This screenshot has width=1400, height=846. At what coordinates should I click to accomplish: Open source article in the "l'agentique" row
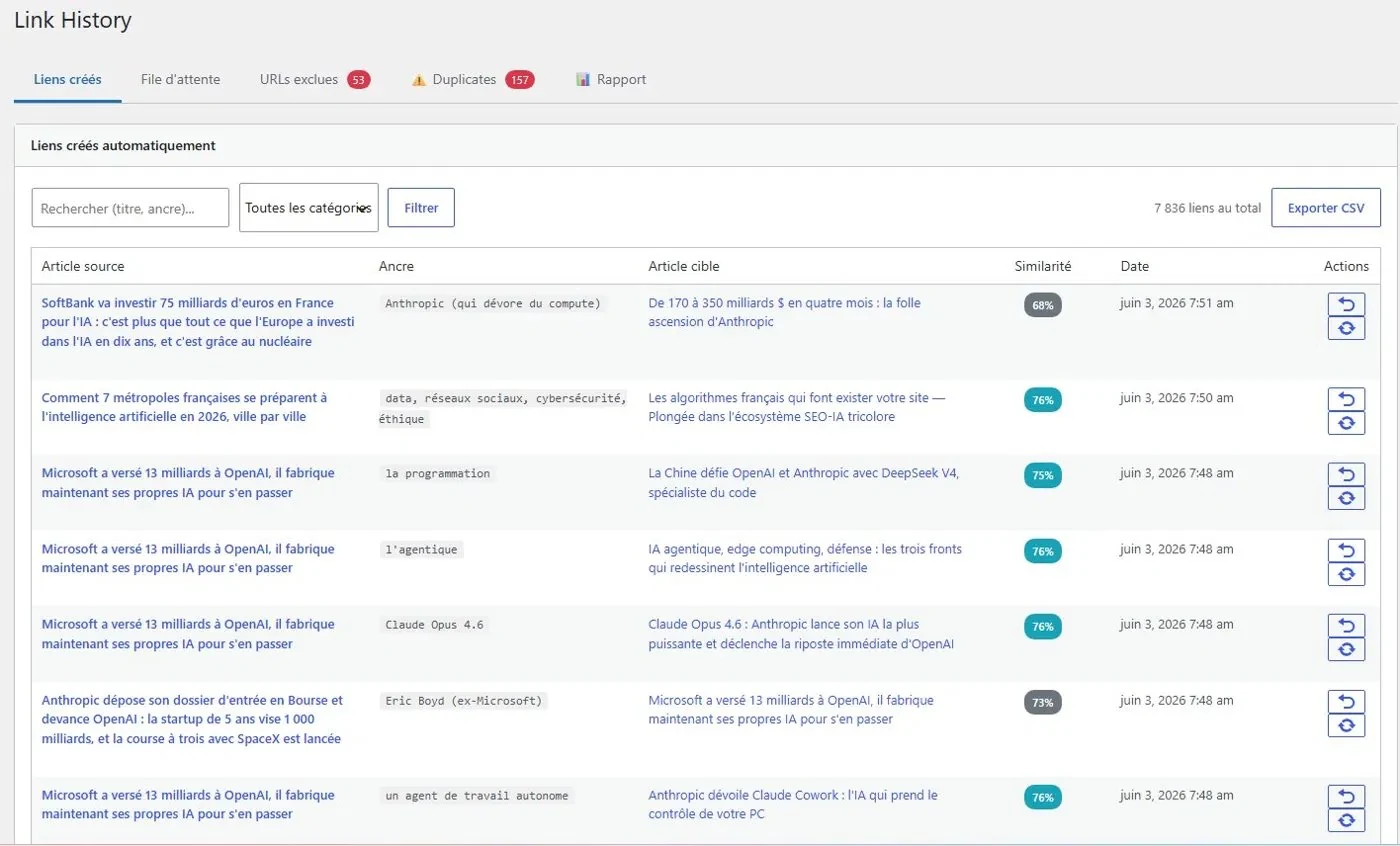188,558
